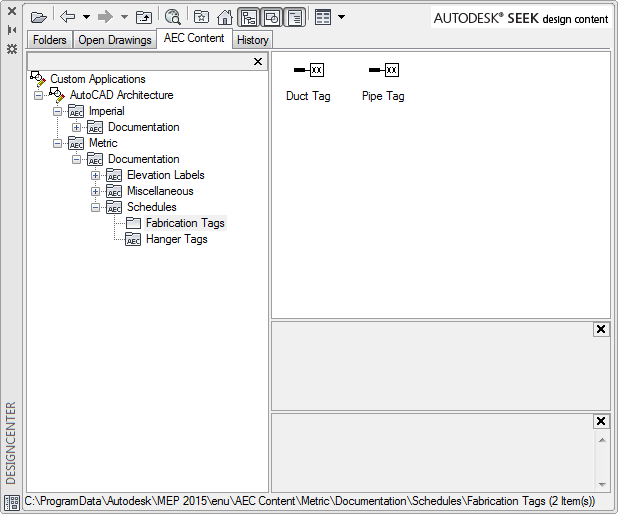Click description pane scroll down arrow
This screenshot has width=618, height=514.
coord(602,484)
